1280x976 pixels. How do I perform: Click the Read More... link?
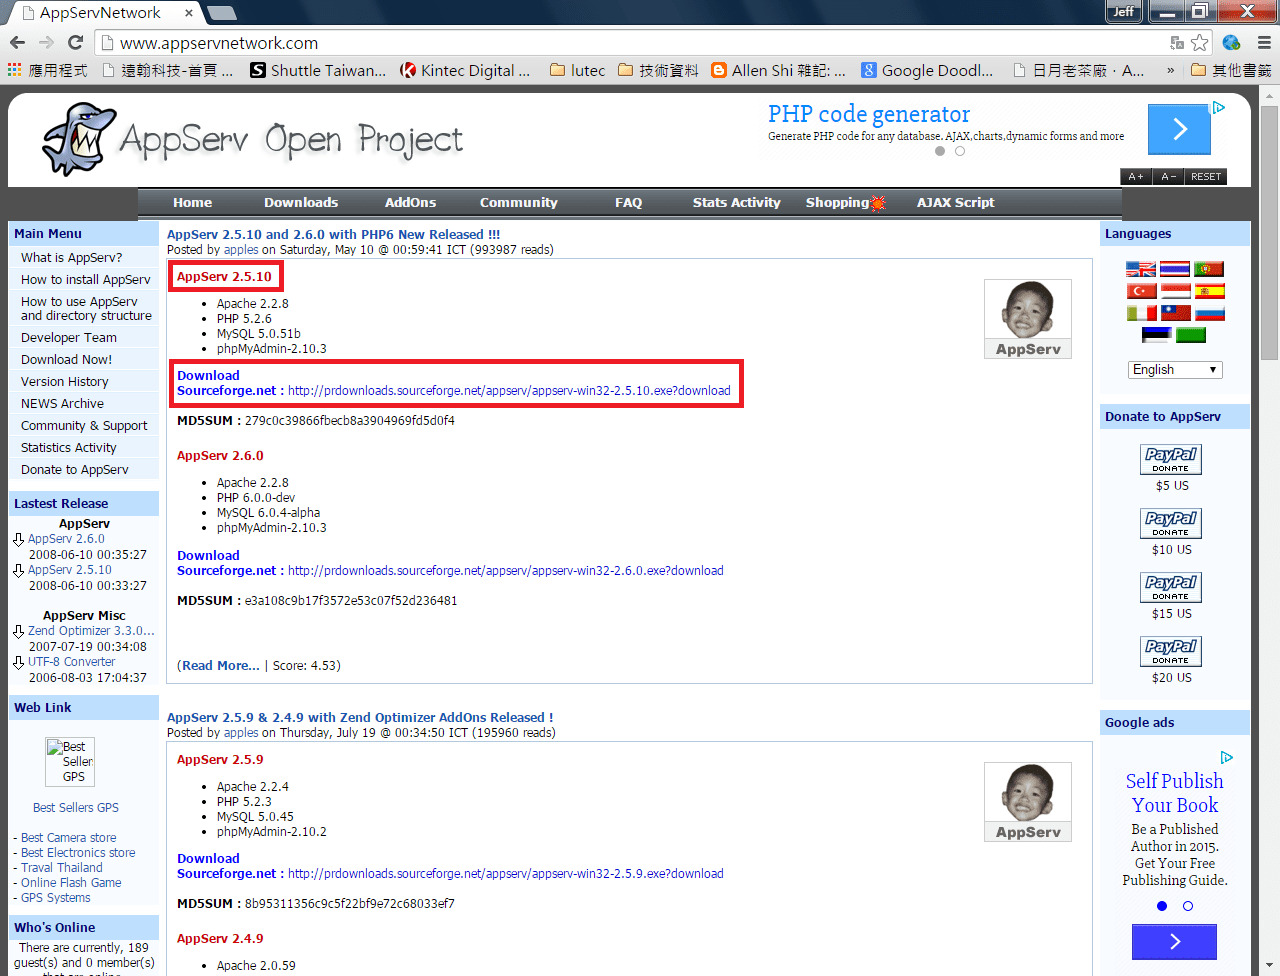pos(220,665)
